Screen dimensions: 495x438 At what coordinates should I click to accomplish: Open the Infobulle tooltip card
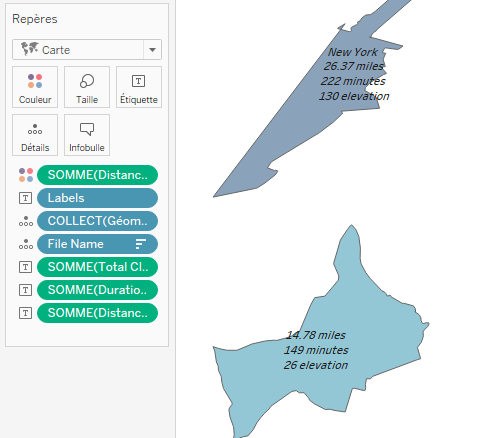coord(87,135)
